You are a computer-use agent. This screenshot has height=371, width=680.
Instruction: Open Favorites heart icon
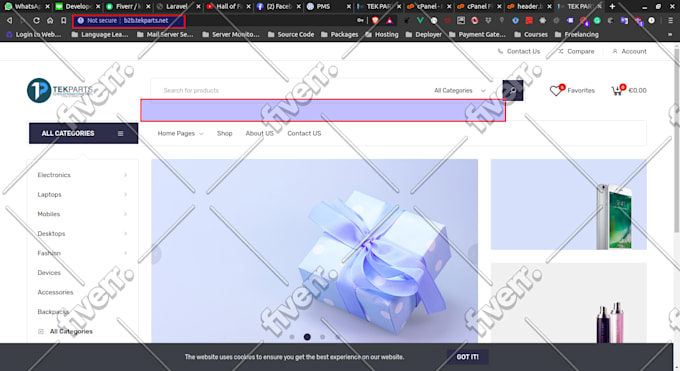pyautogui.click(x=556, y=90)
